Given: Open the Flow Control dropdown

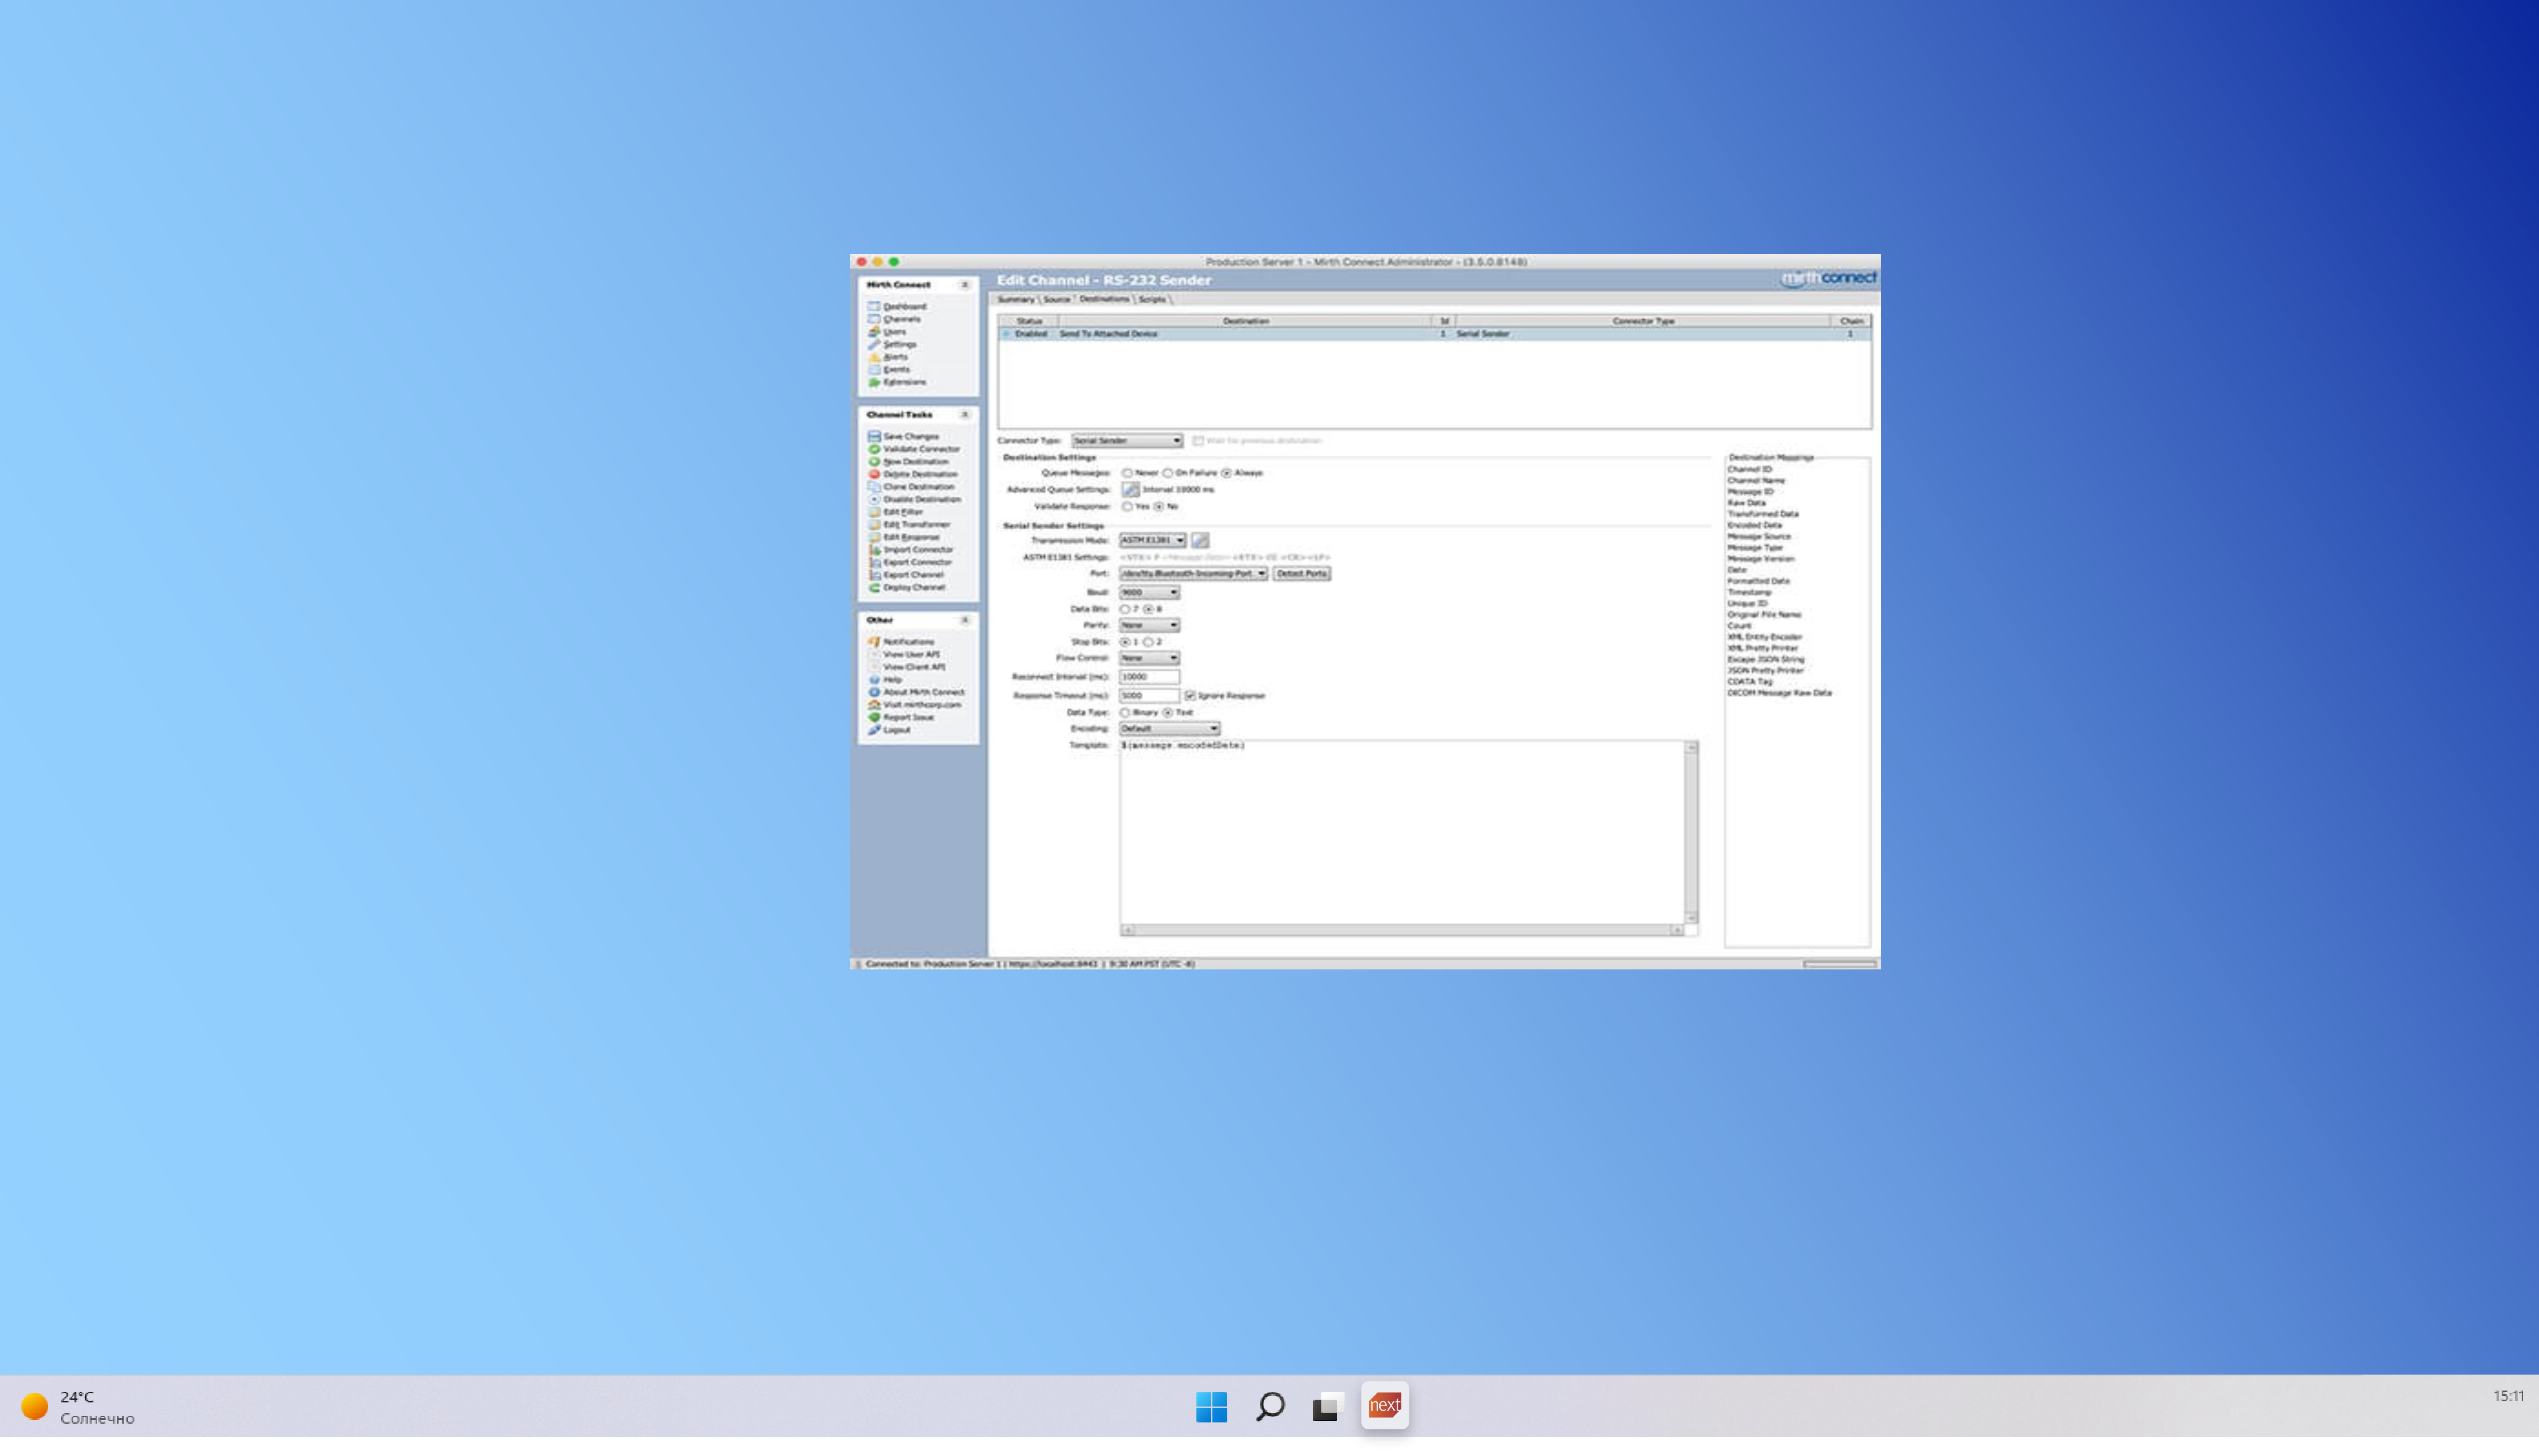Looking at the screenshot, I should point(1149,659).
